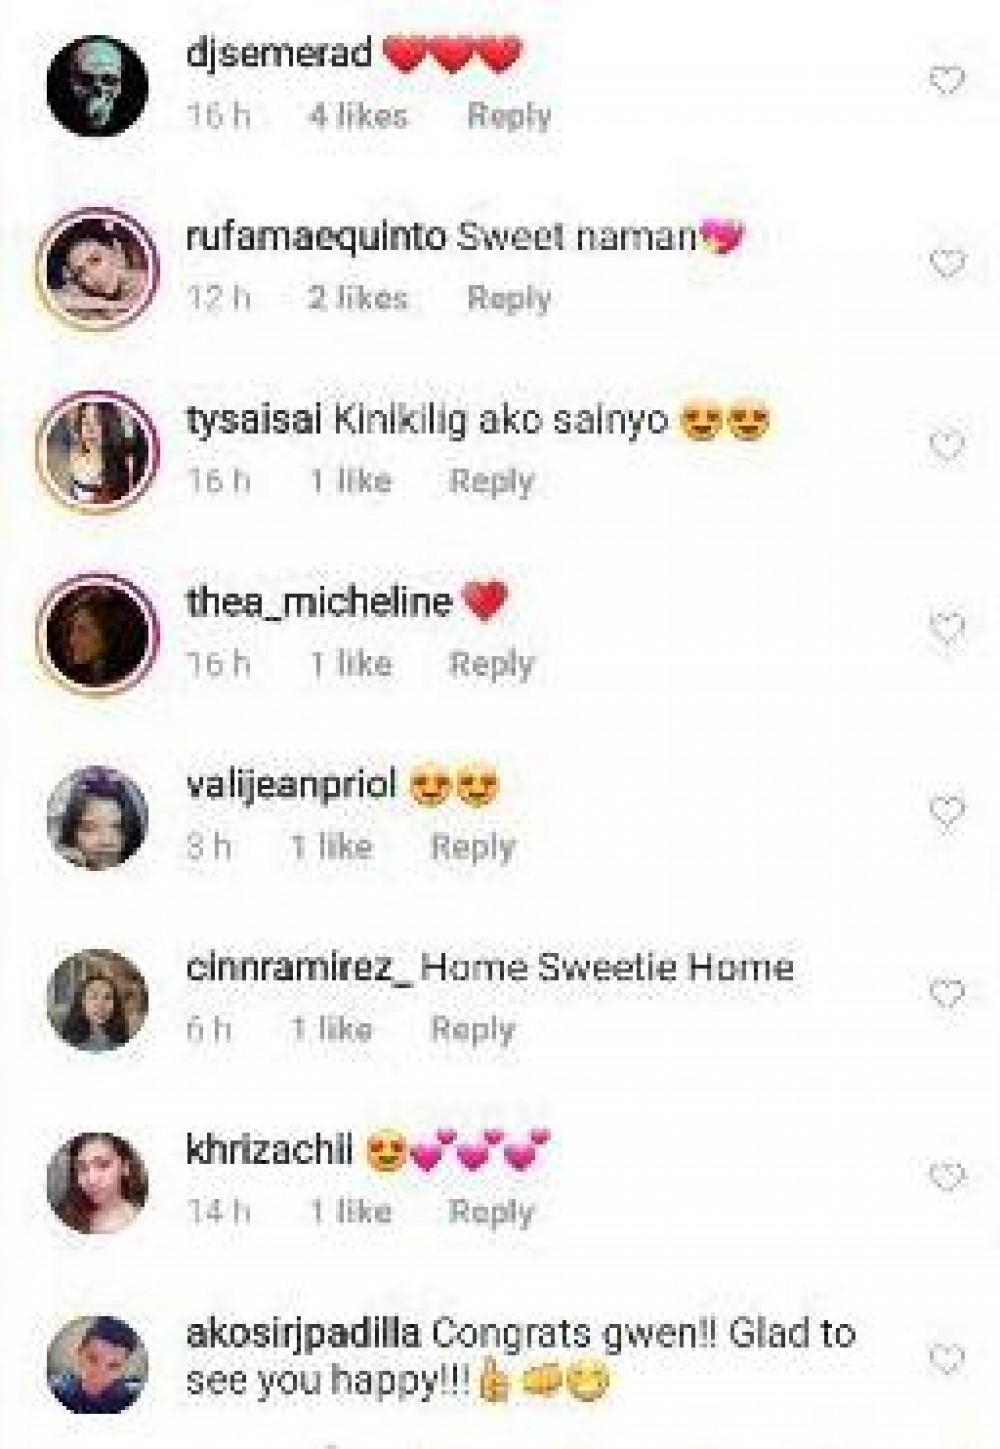
Task: Tap heart icon beside rufamaequinto's comment
Action: click(946, 264)
